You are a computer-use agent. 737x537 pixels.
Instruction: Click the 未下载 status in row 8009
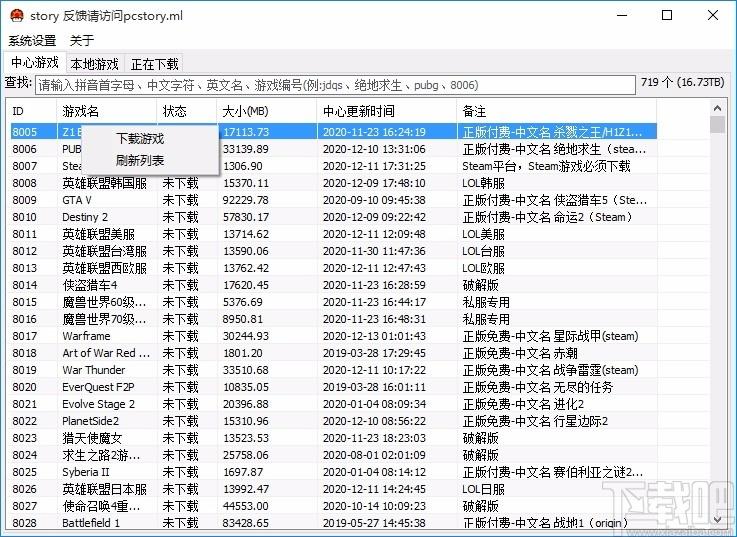click(180, 200)
